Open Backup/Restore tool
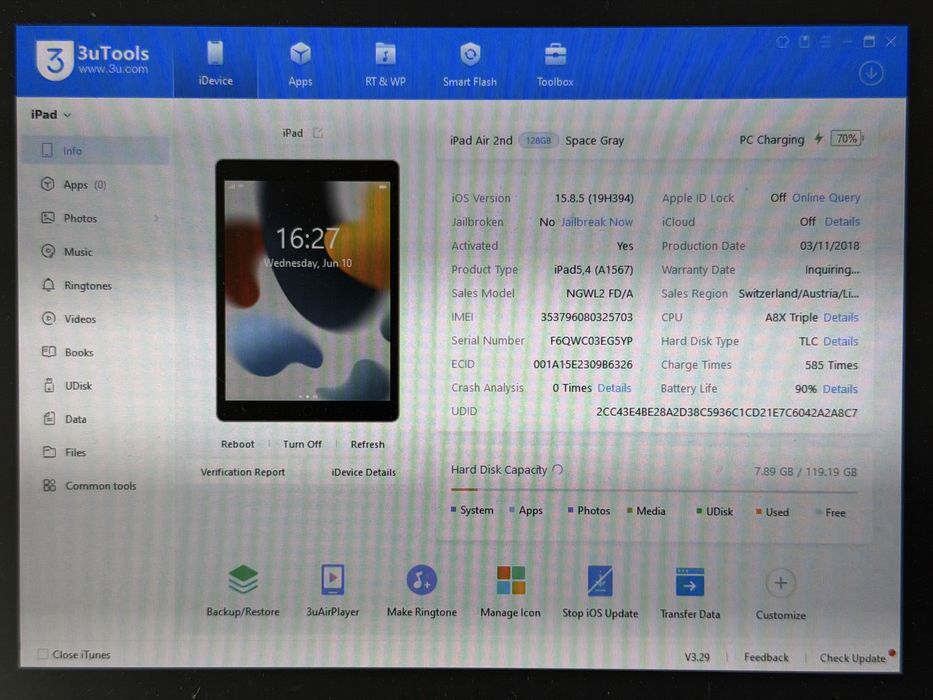This screenshot has width=933, height=700. pos(243,590)
